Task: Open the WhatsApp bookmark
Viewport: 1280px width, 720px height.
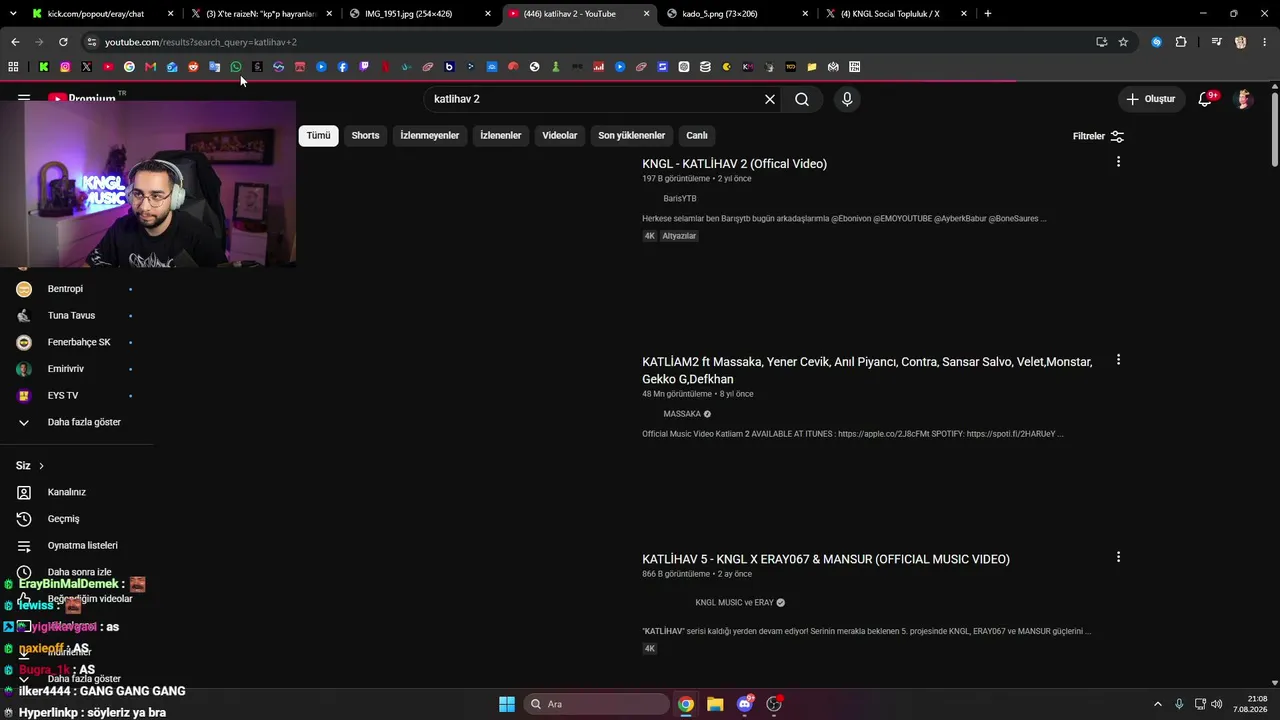Action: point(236,67)
